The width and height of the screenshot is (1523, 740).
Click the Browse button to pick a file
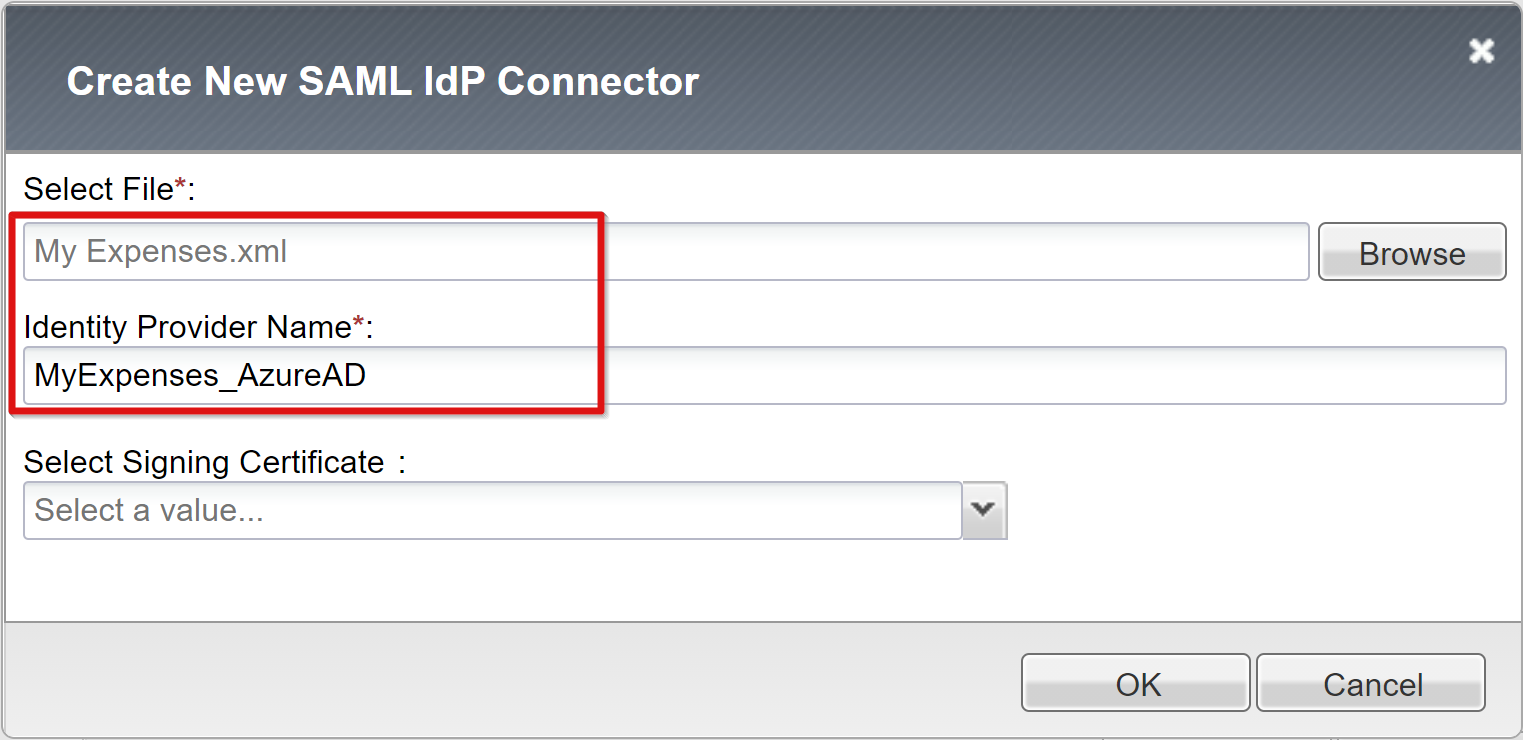1411,252
